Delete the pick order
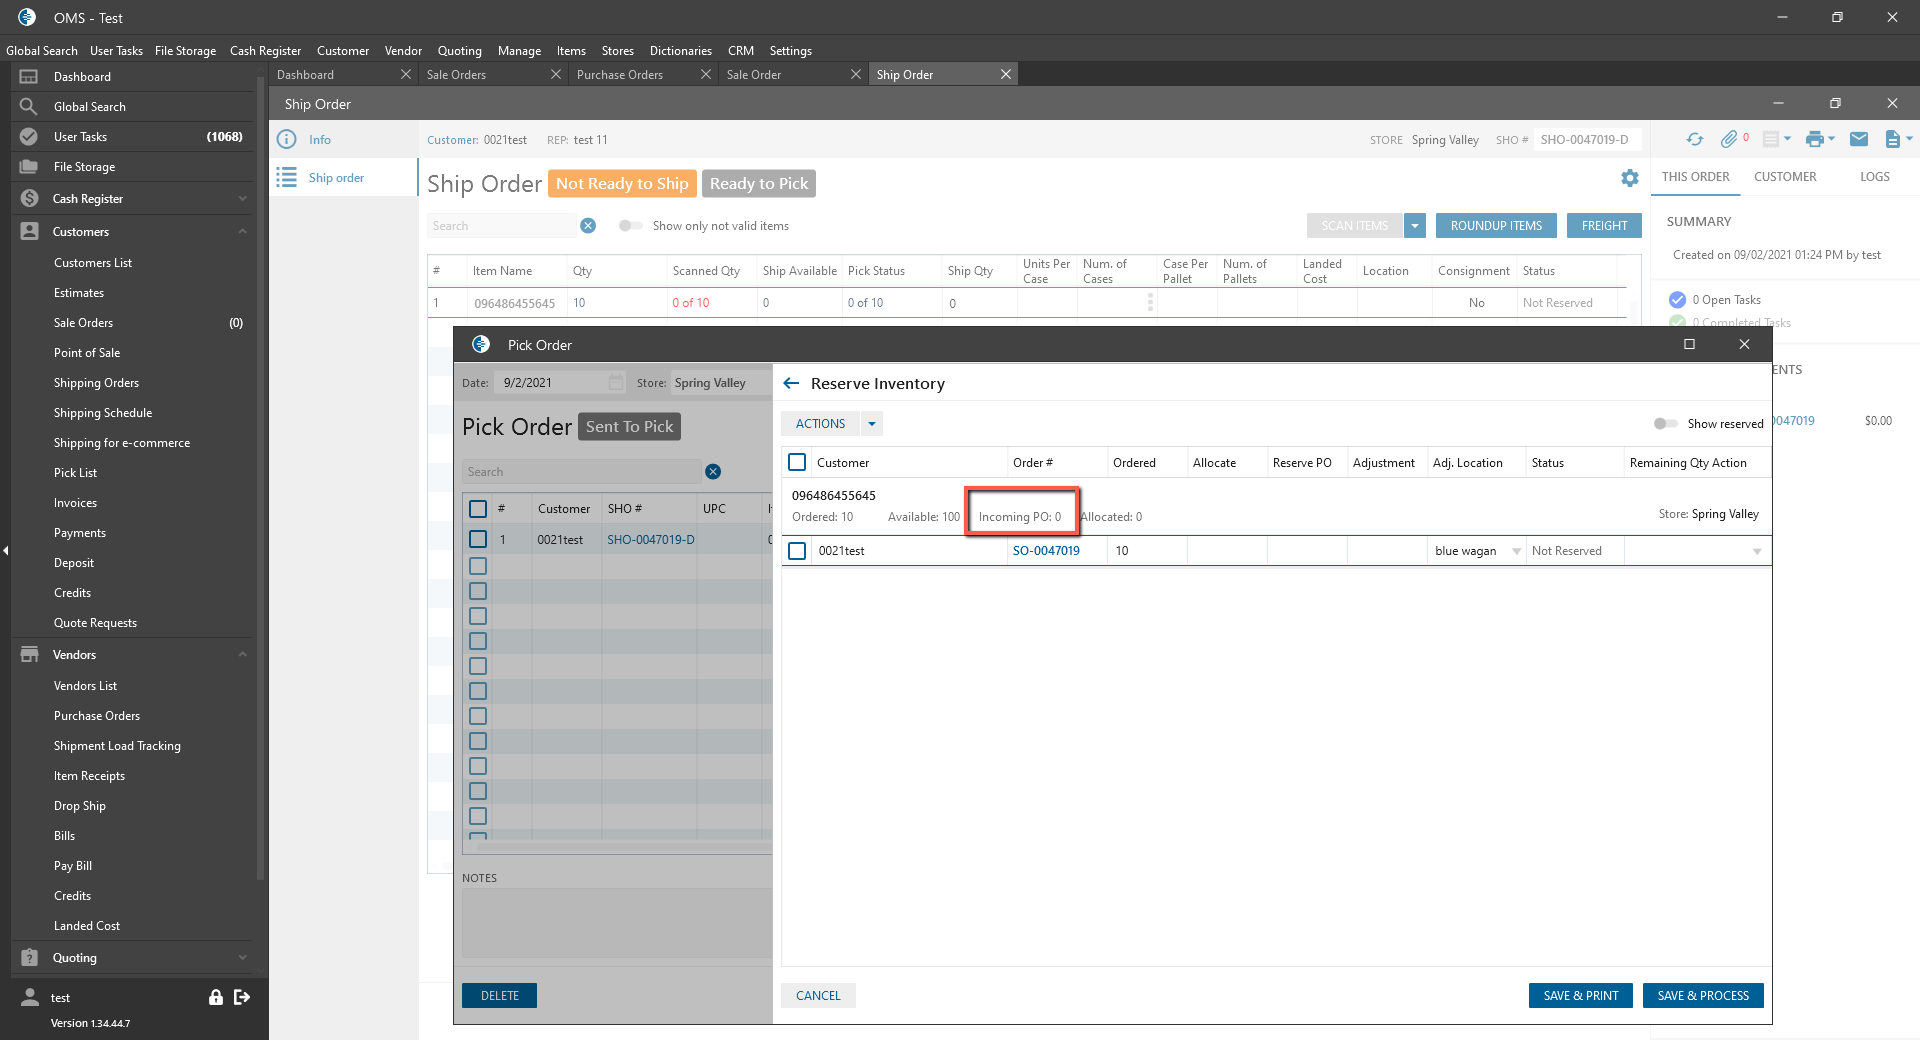The width and height of the screenshot is (1920, 1040). pyautogui.click(x=499, y=996)
